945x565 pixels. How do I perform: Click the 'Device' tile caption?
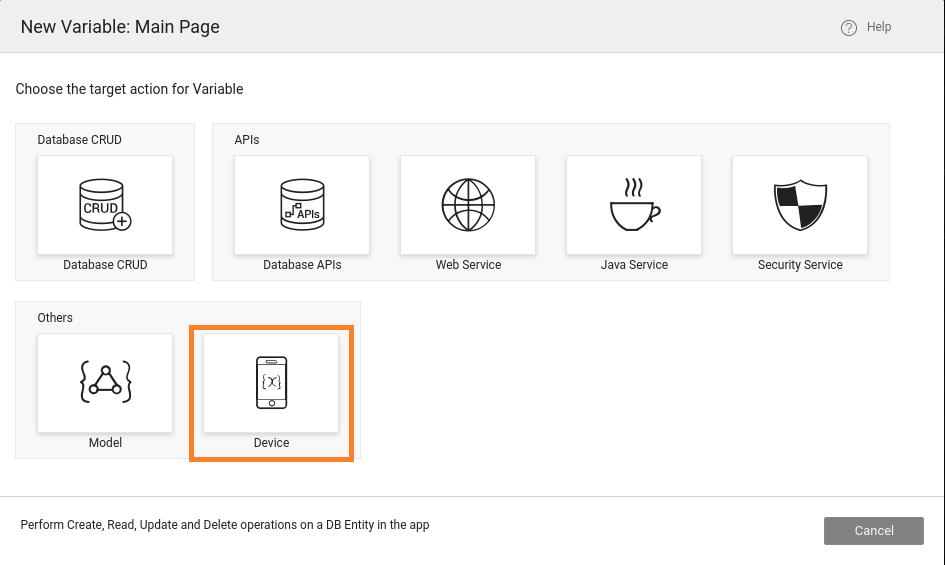[x=271, y=443]
